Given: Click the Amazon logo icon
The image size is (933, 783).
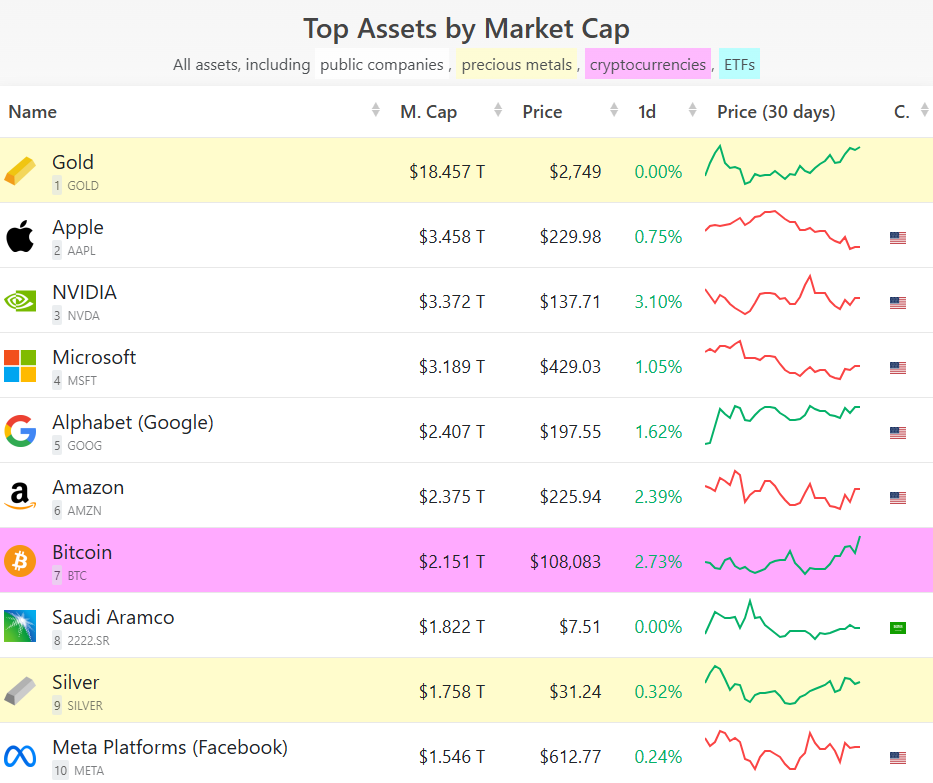Looking at the screenshot, I should tap(20, 496).
